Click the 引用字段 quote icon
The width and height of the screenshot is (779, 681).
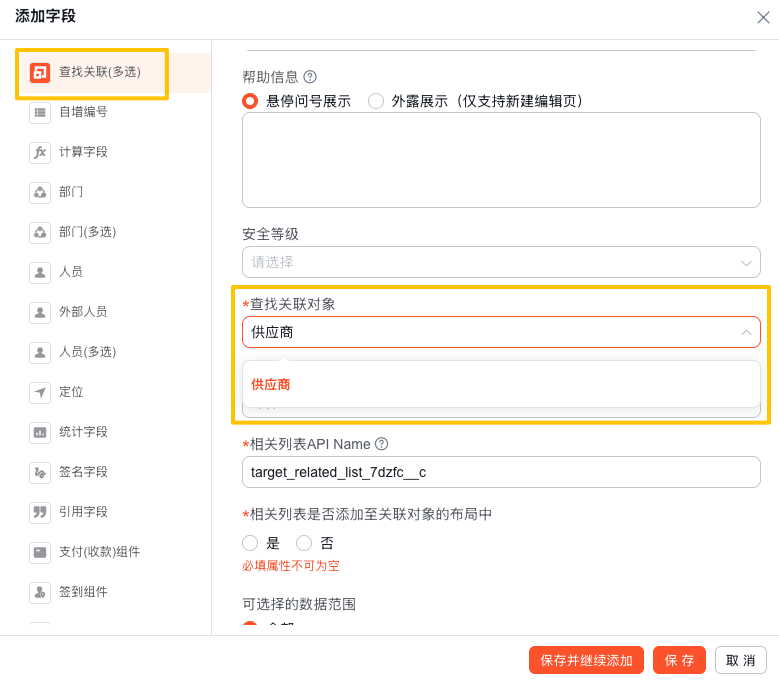(x=40, y=512)
